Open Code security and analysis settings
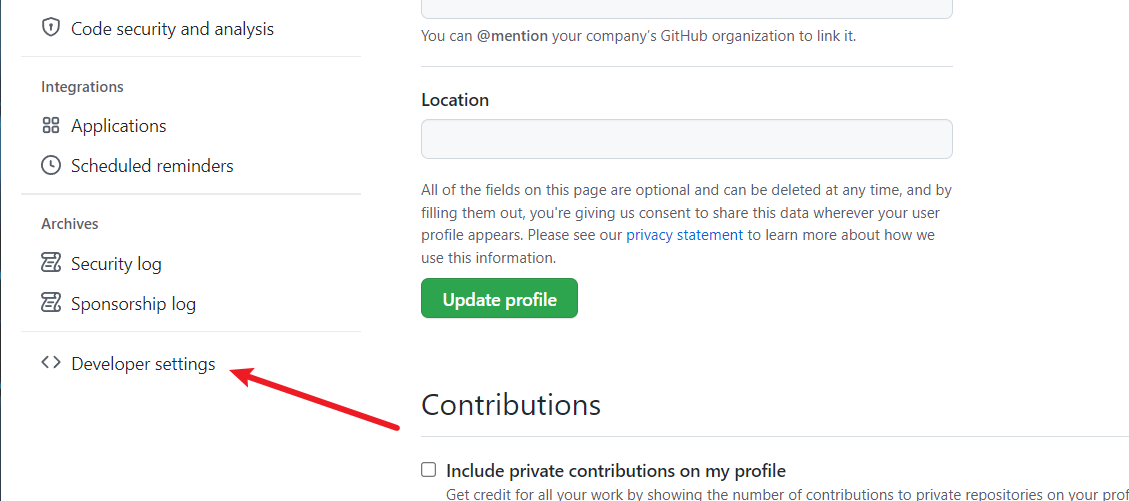 click(x=172, y=29)
